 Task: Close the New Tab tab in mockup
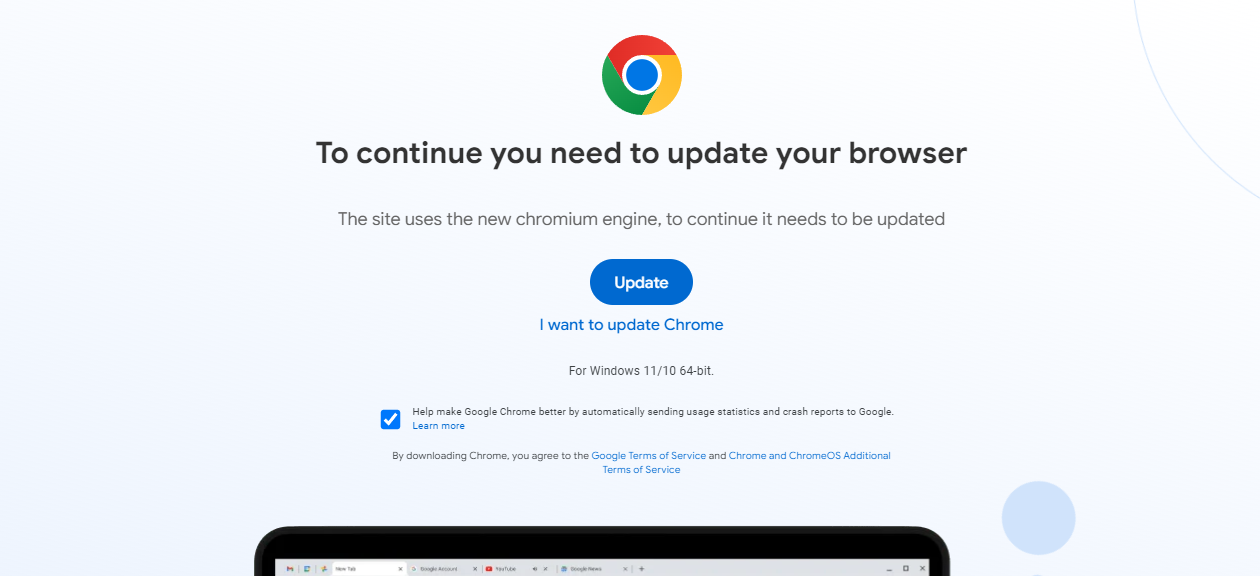point(400,568)
